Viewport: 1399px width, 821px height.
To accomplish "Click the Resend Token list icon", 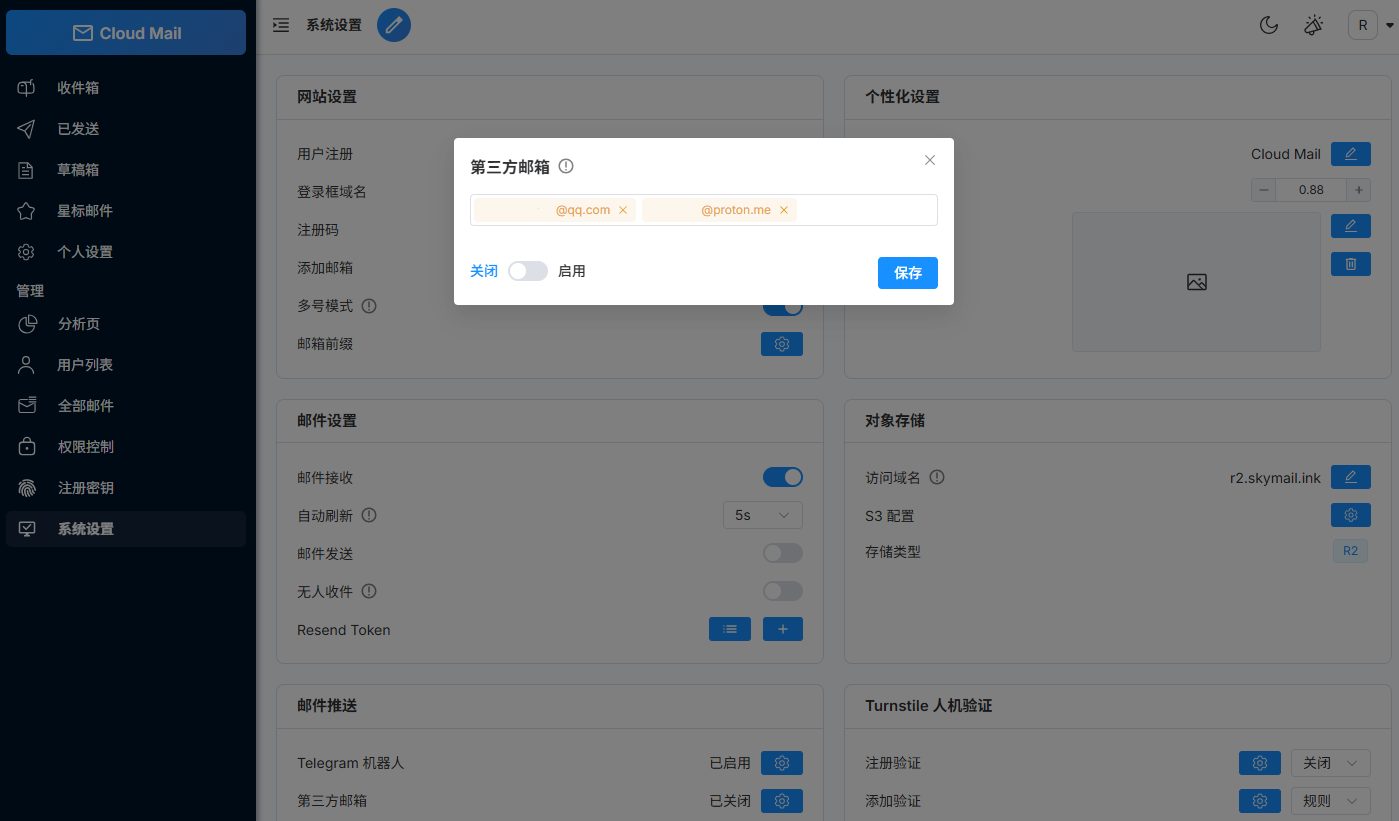I will click(729, 629).
